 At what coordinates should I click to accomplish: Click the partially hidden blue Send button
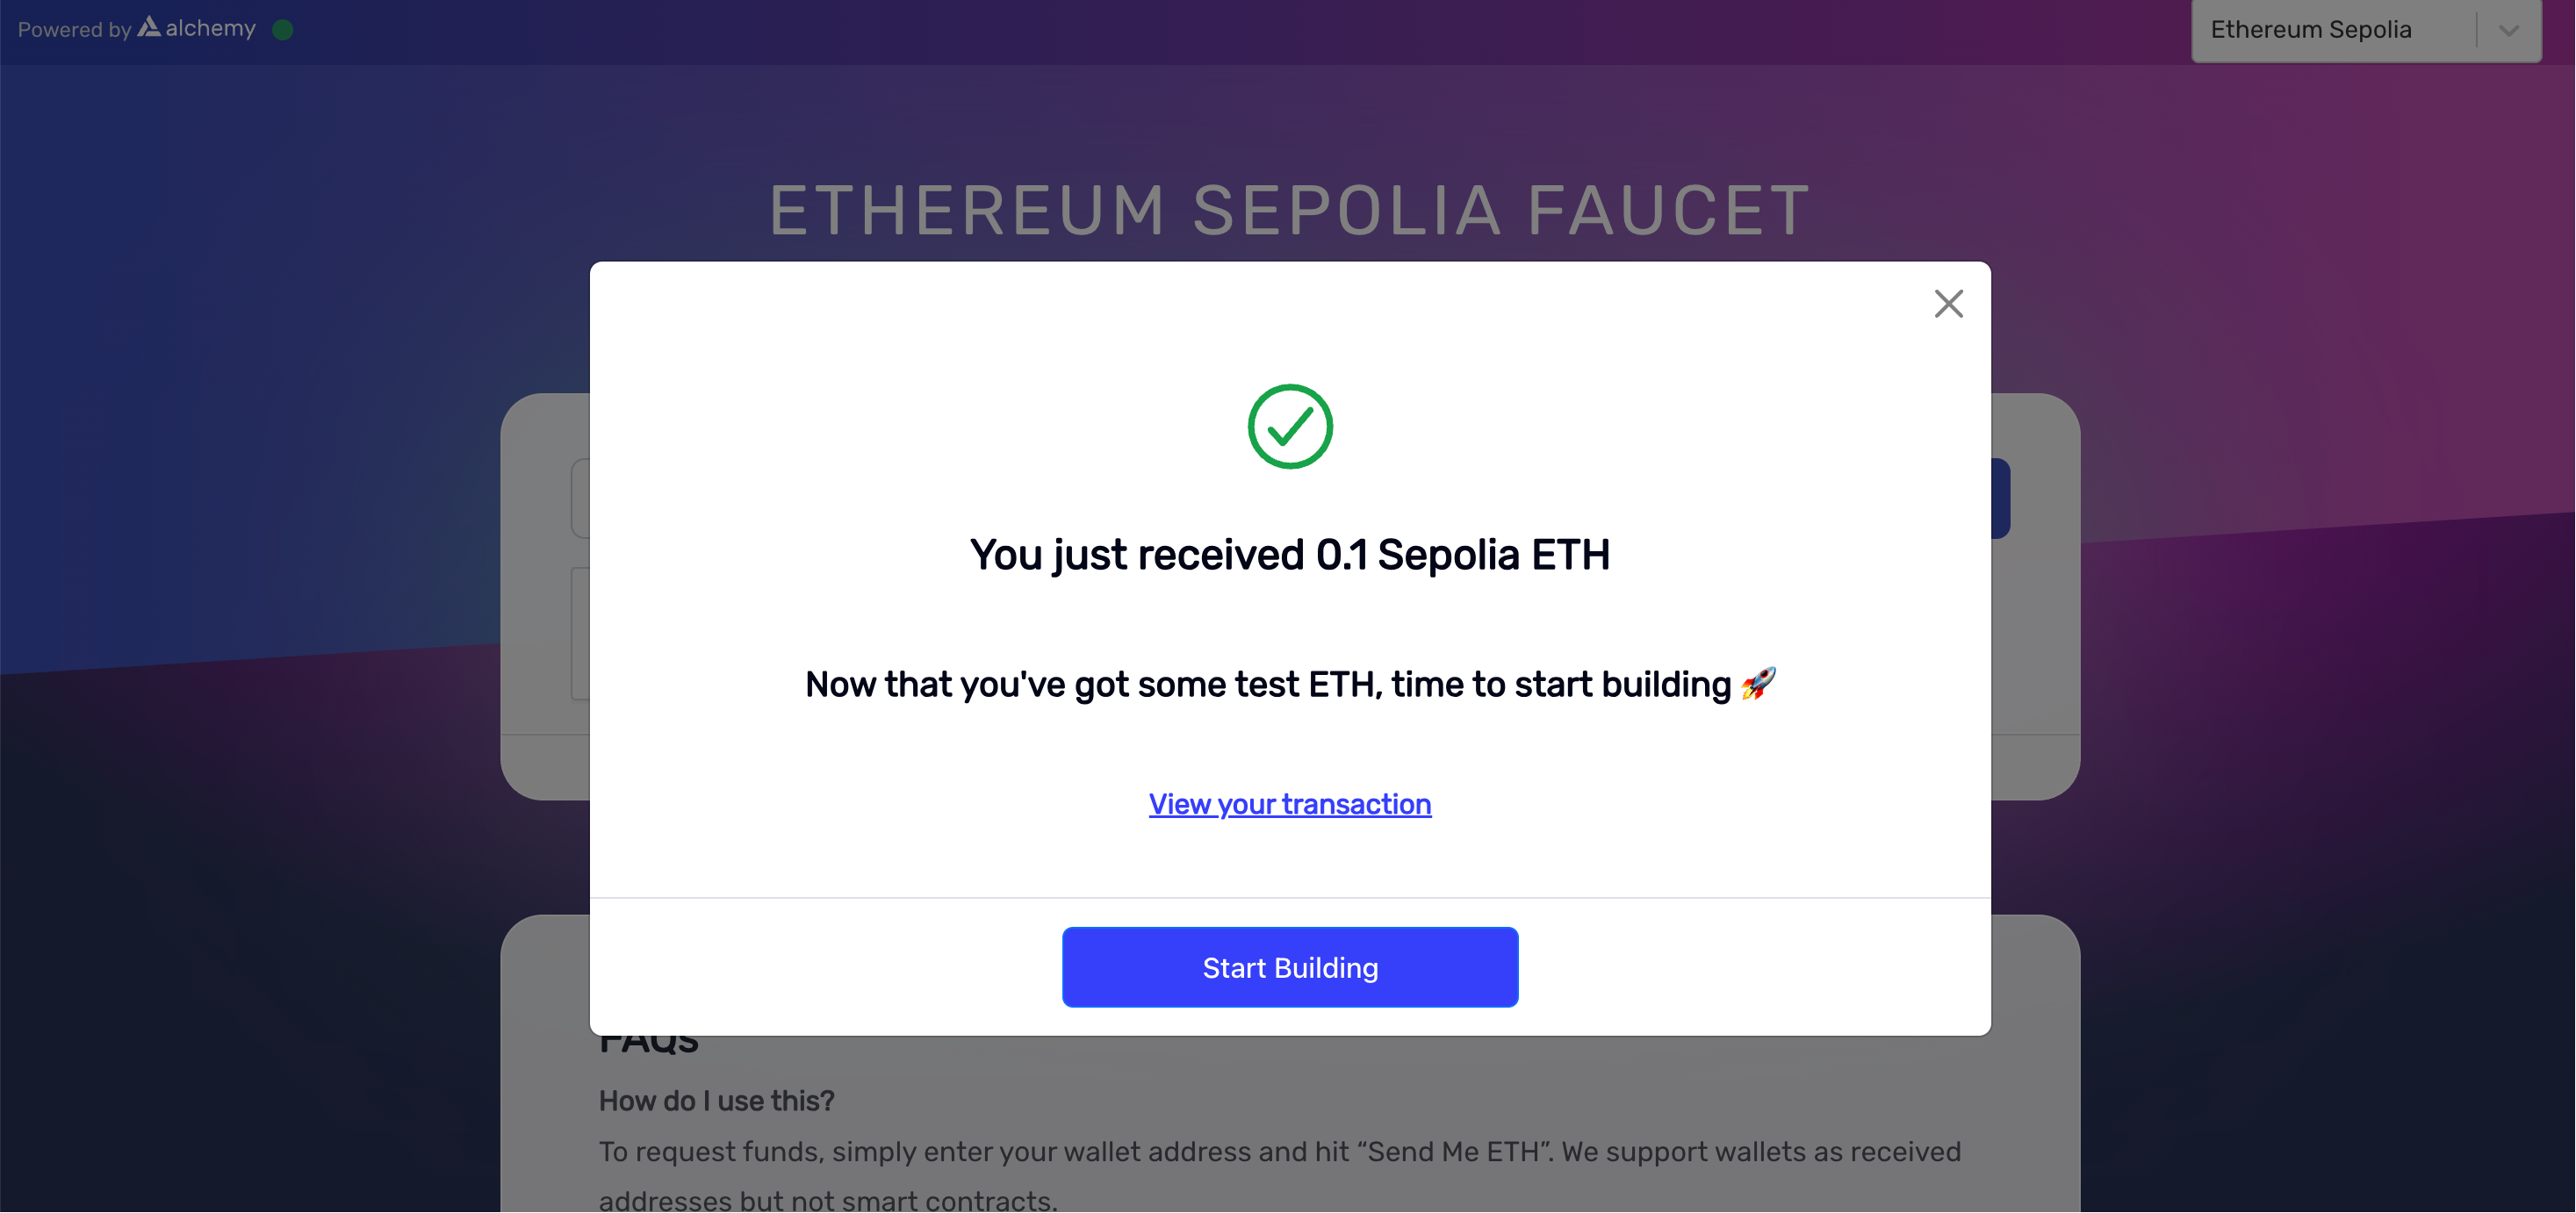point(2000,498)
